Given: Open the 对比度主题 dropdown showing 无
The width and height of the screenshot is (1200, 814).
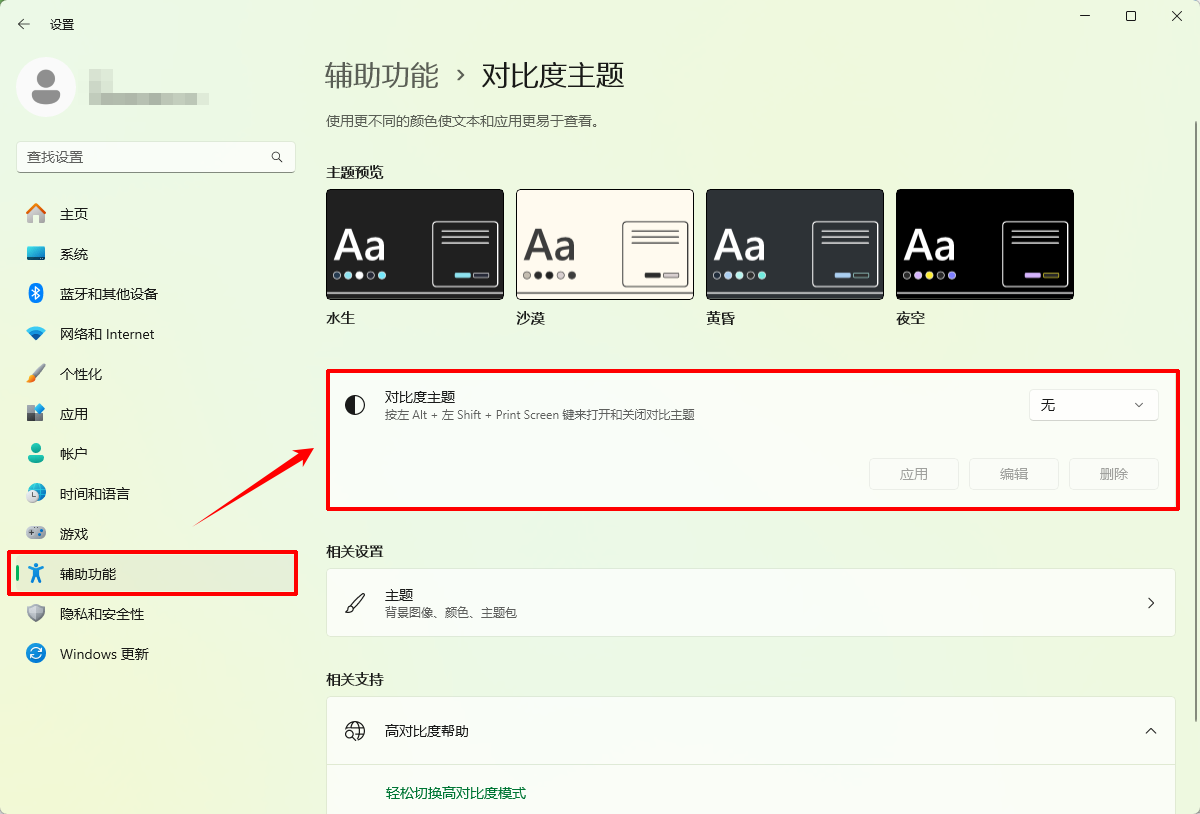Looking at the screenshot, I should click(x=1094, y=405).
